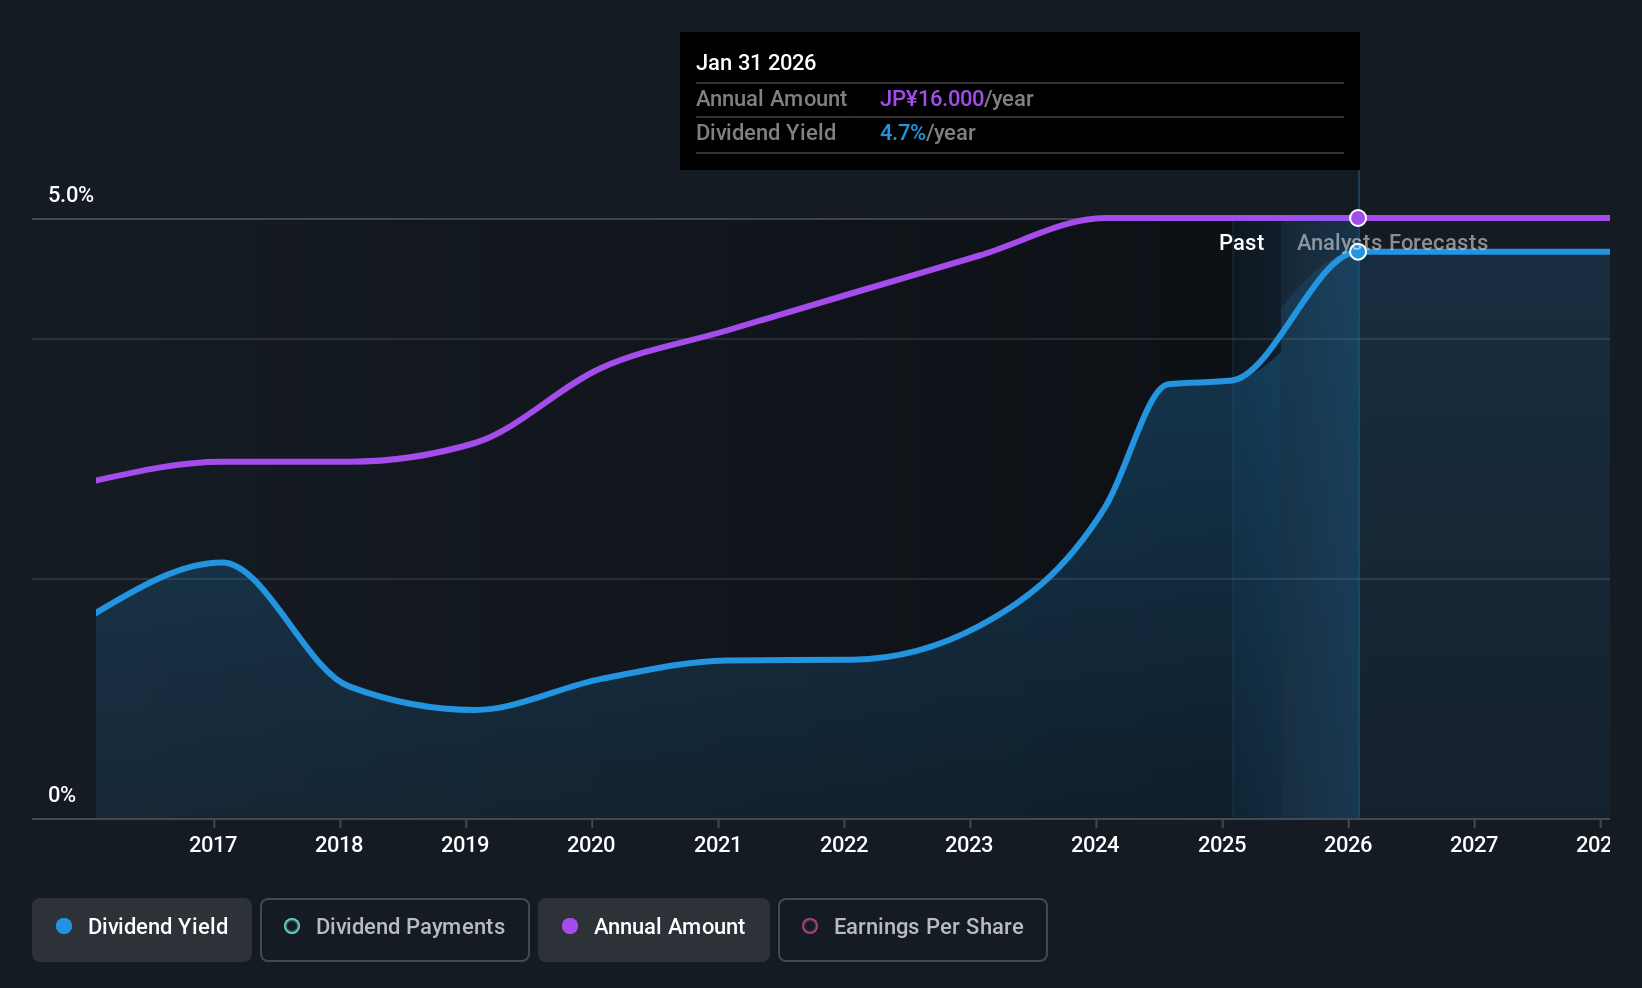
Task: Click the 2025 x-axis label
Action: pos(1222,845)
